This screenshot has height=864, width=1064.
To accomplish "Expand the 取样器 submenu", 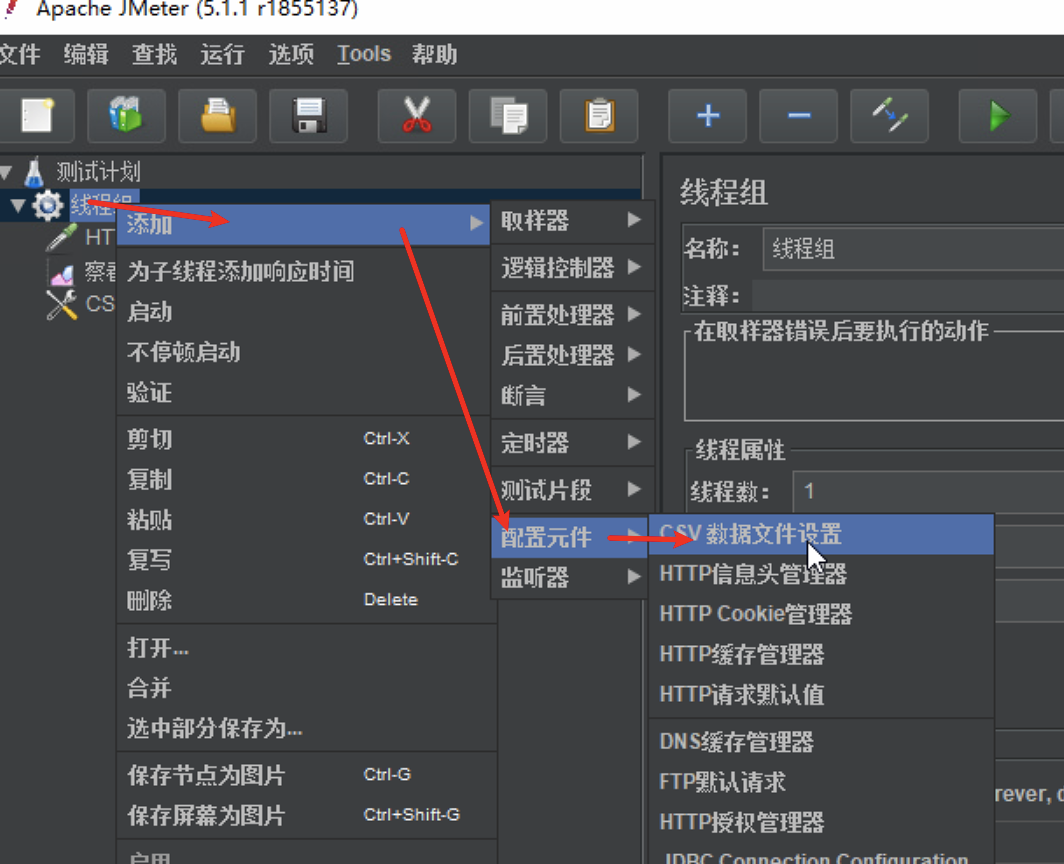I will point(571,221).
